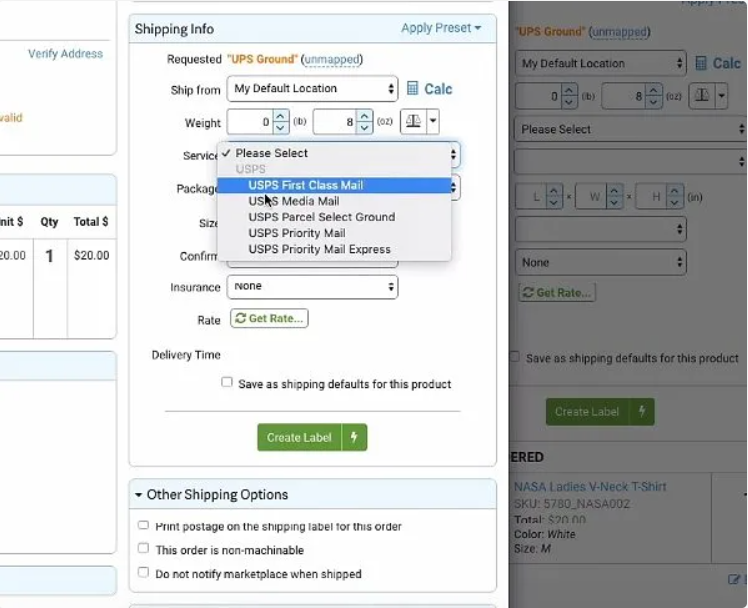Click the Calc calculator icon beside Ship from
The width and height of the screenshot is (748, 608).
coord(413,89)
